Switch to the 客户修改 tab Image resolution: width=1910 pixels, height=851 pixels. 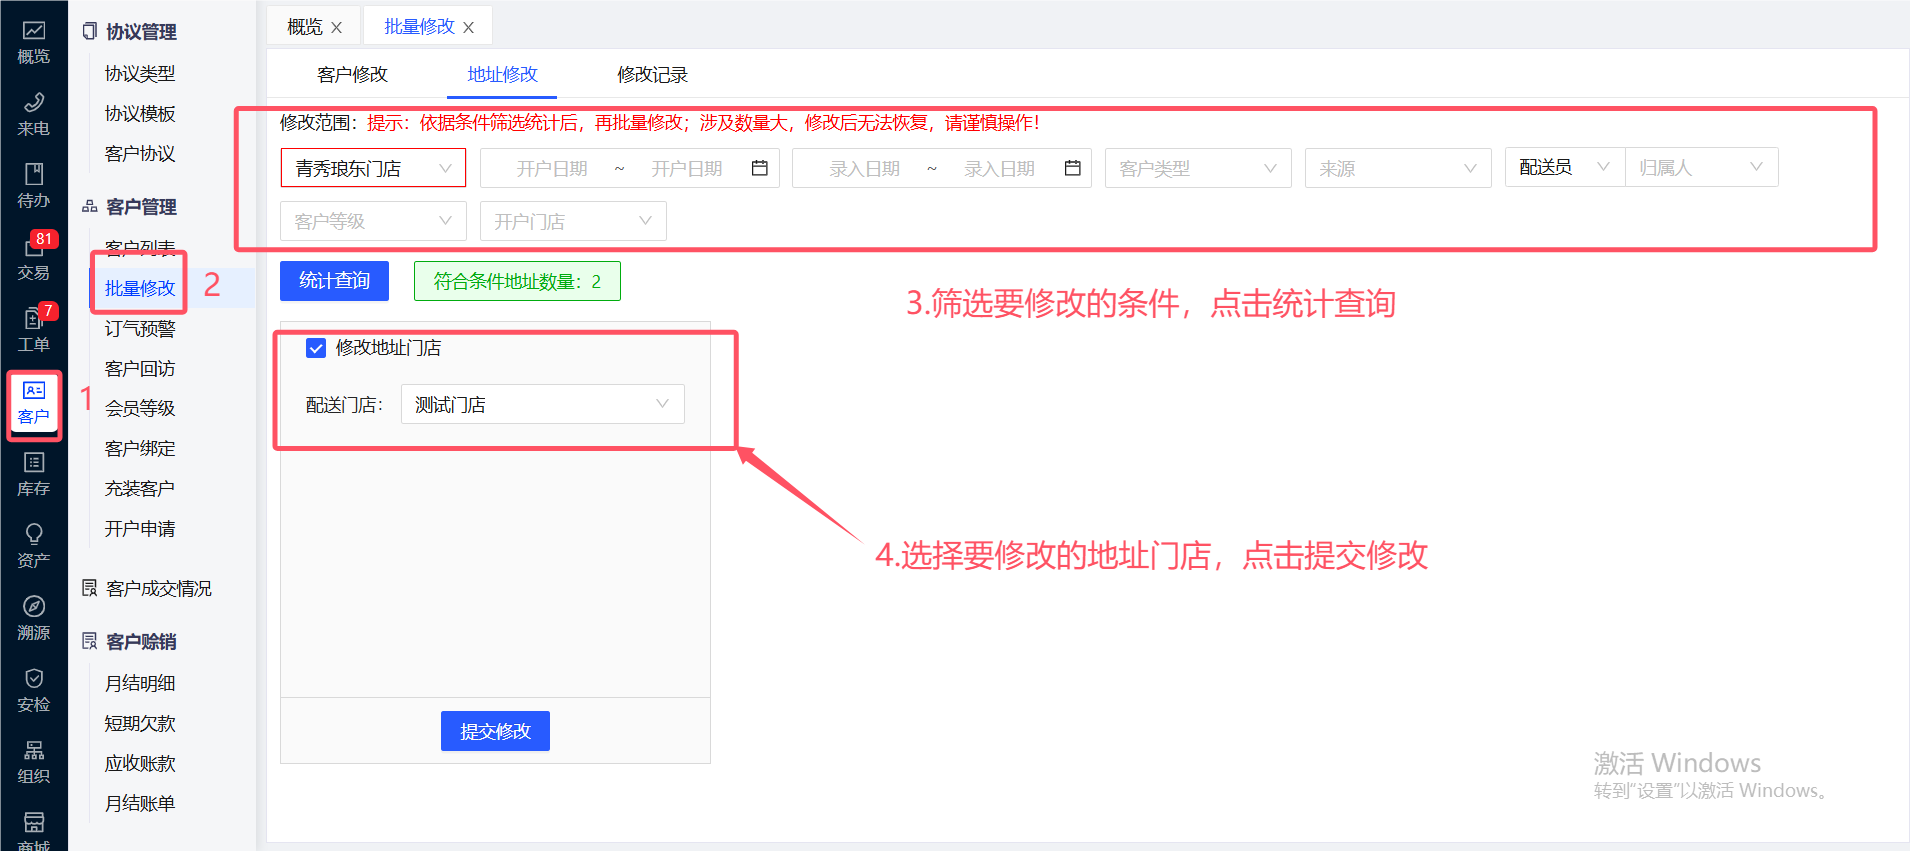click(x=352, y=75)
